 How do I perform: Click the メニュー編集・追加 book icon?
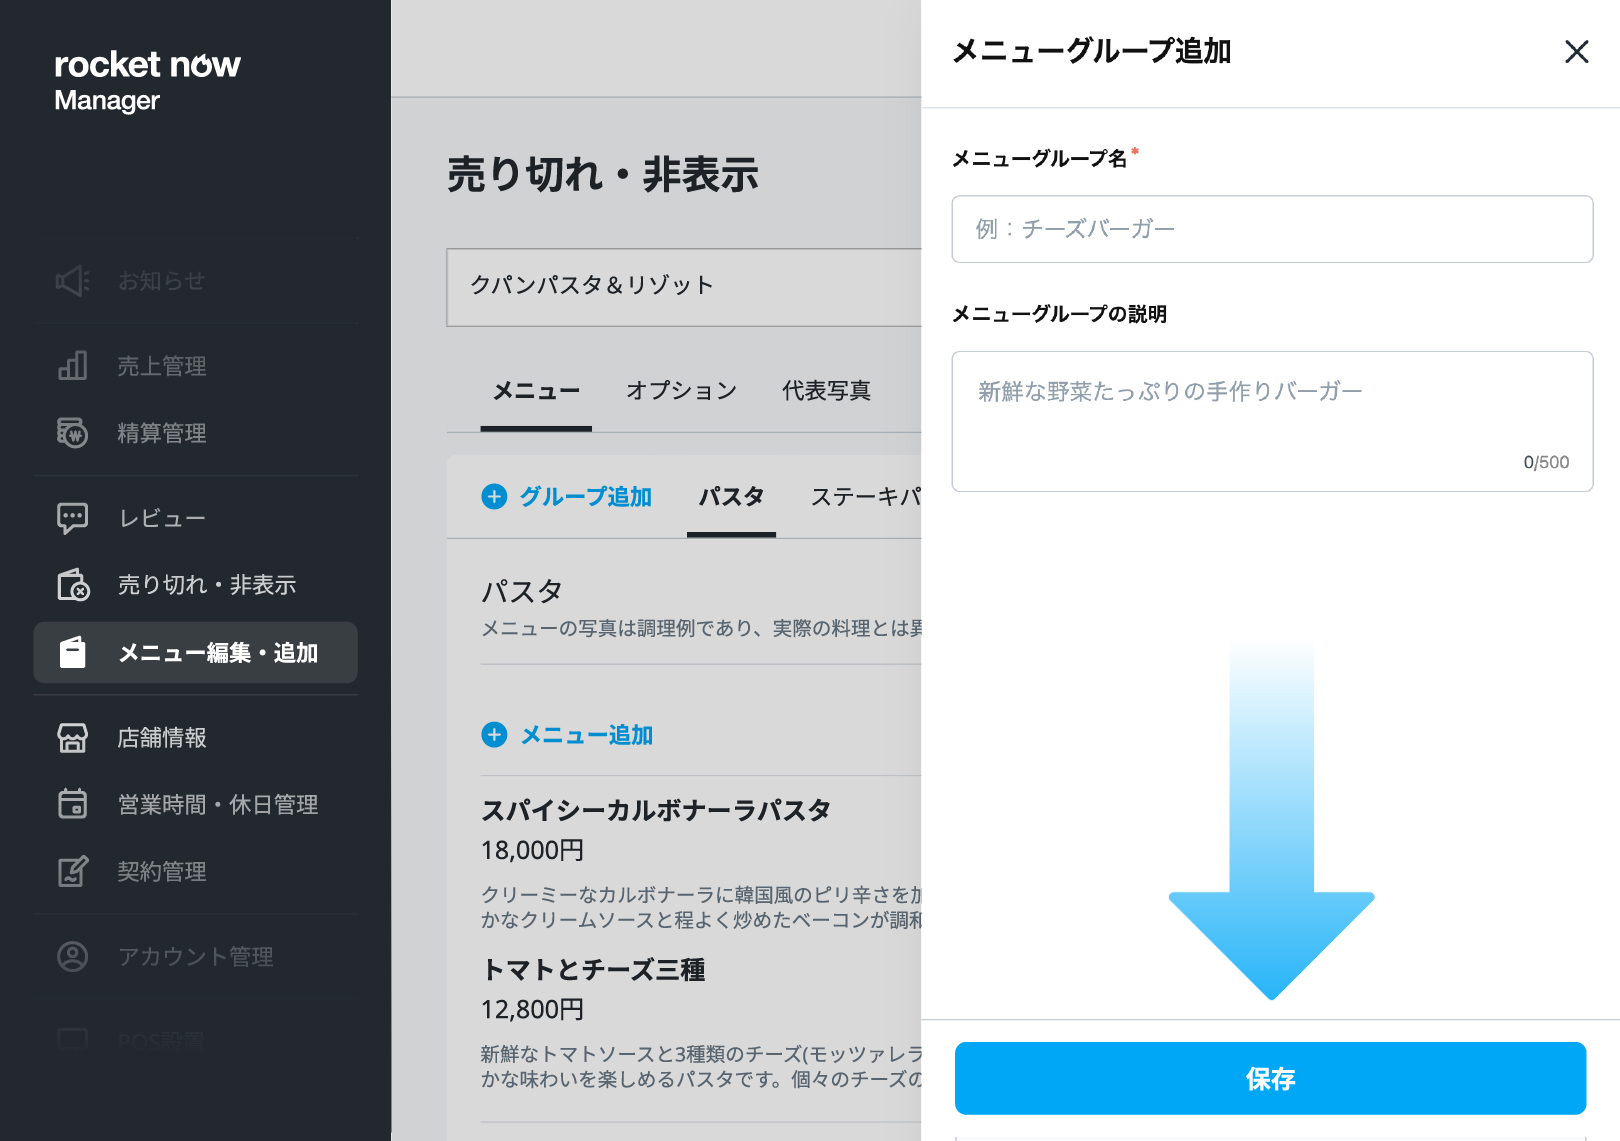tap(73, 653)
